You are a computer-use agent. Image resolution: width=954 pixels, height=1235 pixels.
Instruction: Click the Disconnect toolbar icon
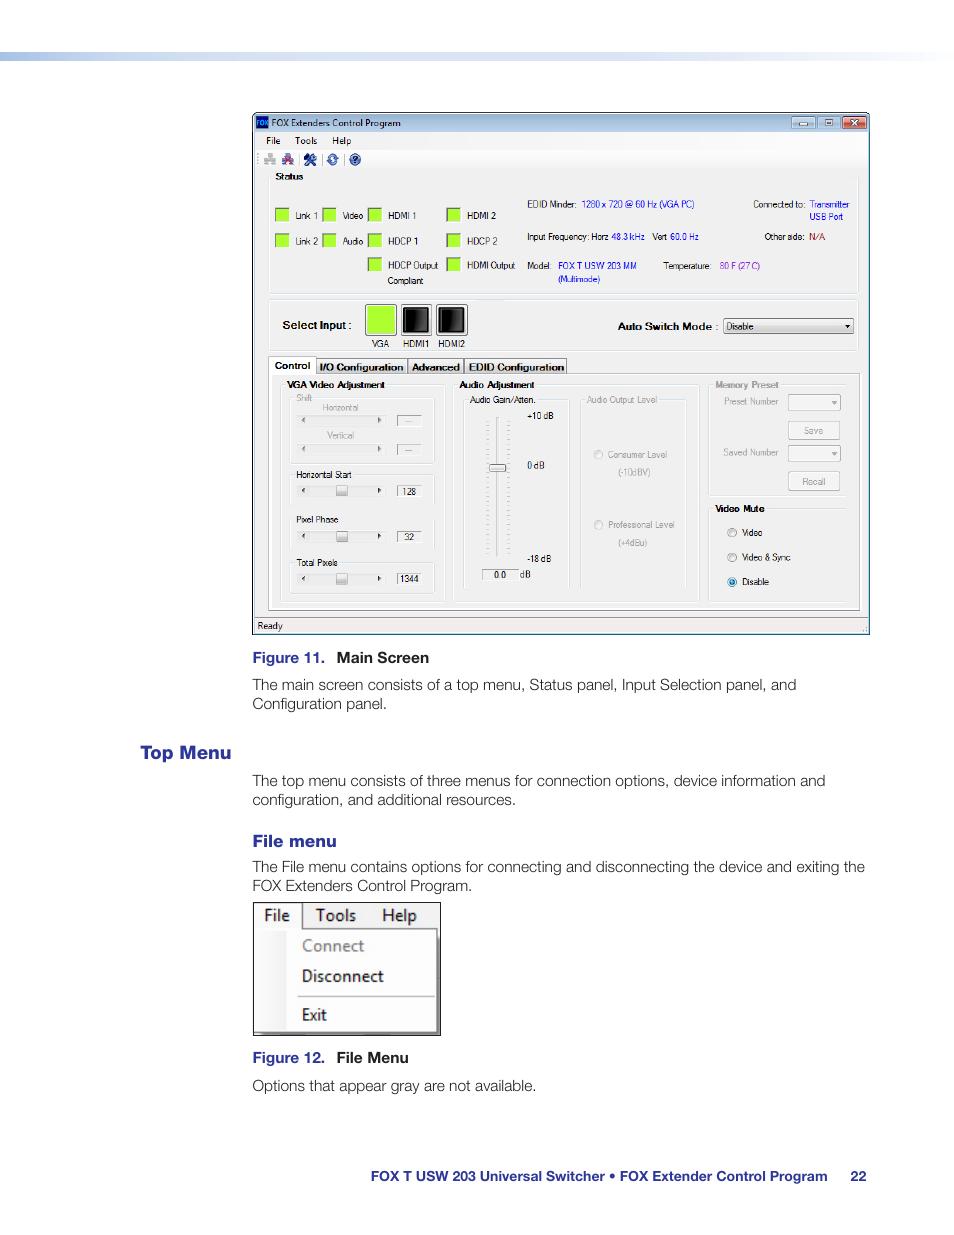pos(288,159)
